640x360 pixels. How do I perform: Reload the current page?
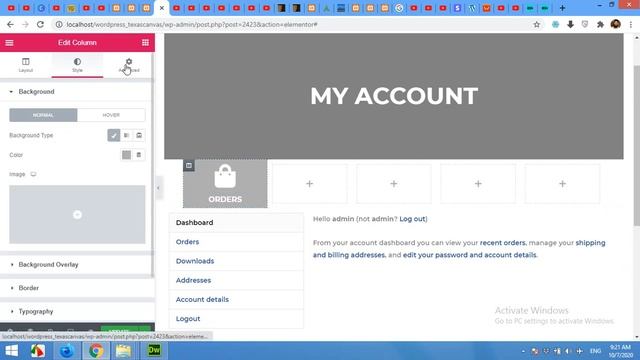(x=40, y=24)
